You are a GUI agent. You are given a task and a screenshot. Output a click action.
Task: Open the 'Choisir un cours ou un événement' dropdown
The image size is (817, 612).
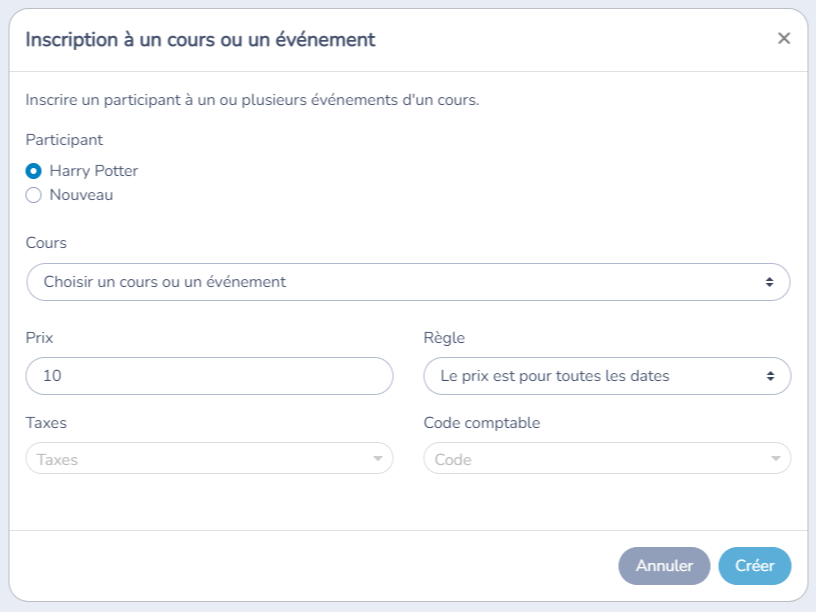[x=408, y=282]
